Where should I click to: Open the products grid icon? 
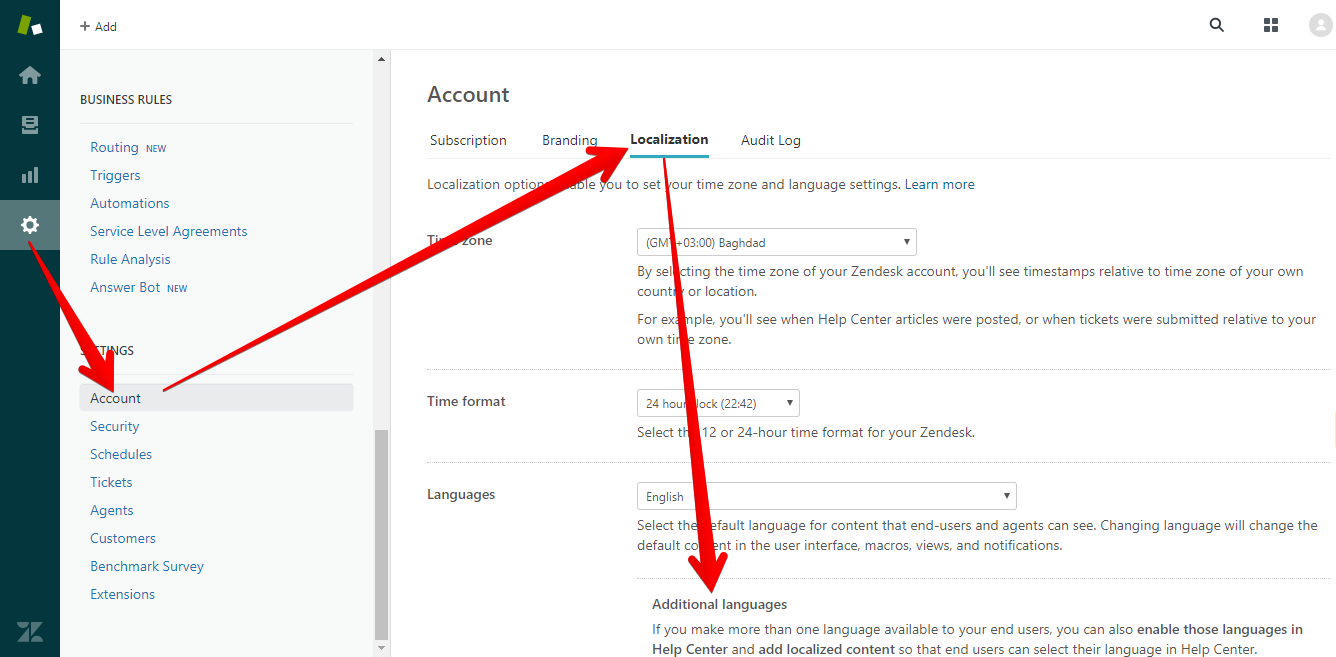click(x=1271, y=25)
